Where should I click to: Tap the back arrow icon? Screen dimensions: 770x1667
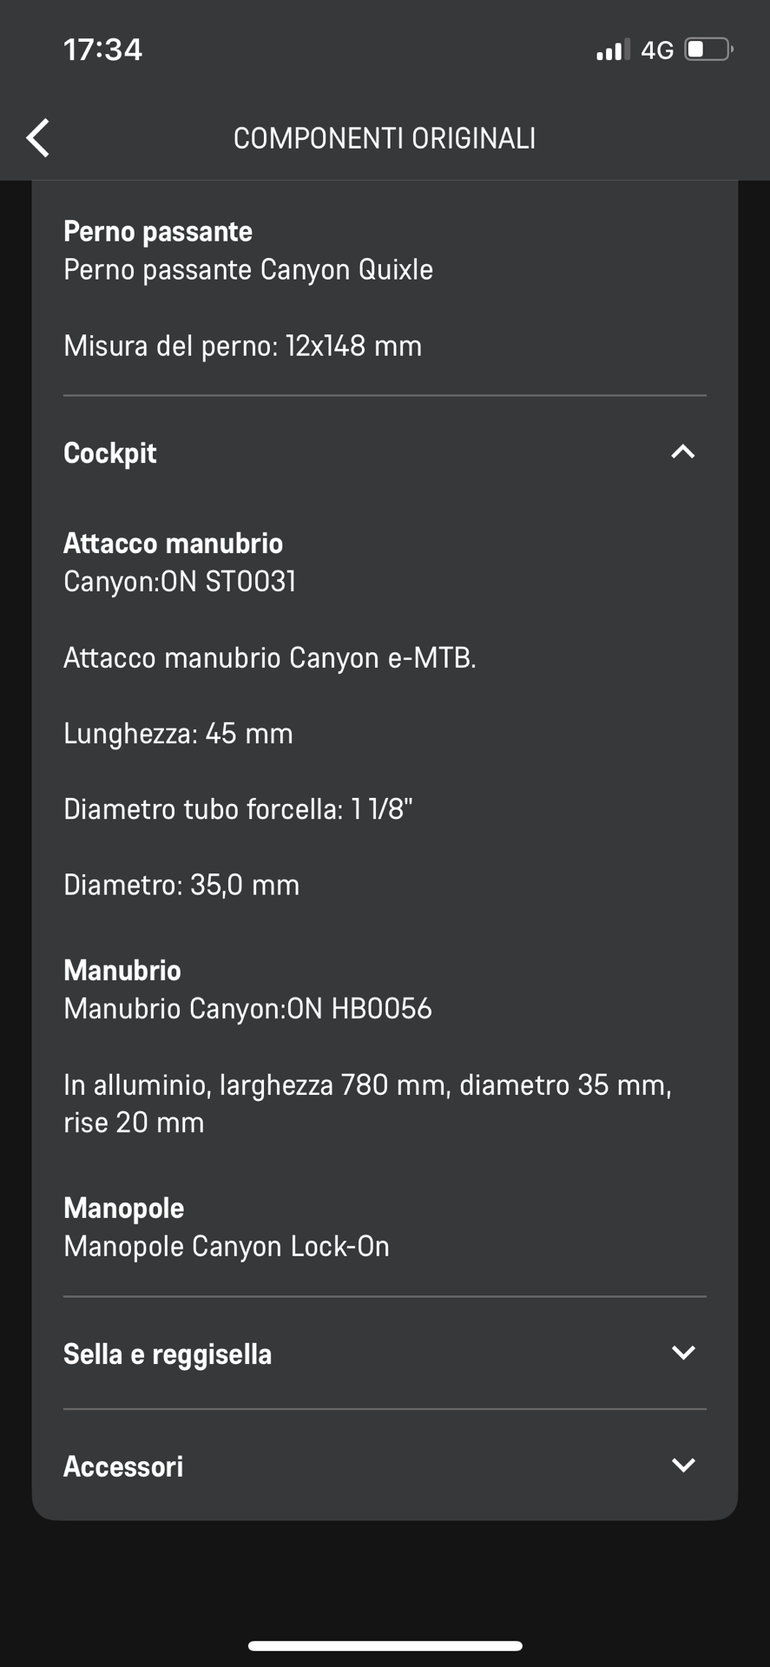pos(38,138)
